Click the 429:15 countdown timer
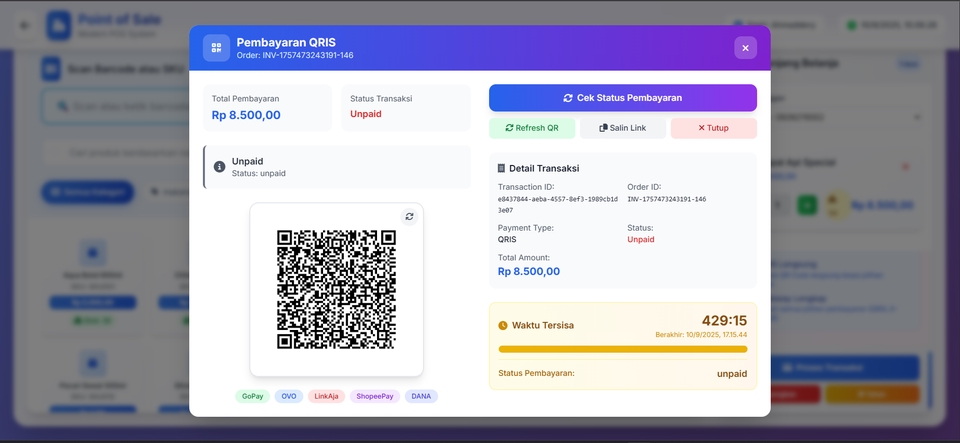960x443 pixels. 724,321
